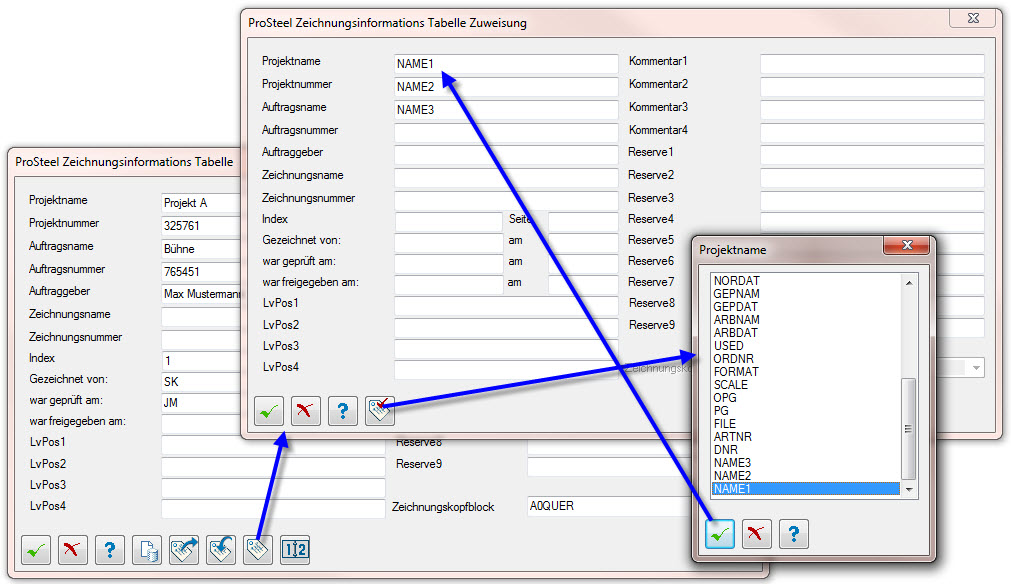This screenshot has width=1011, height=584.
Task: Click Projektname field showing Projekt A
Action: point(201,203)
